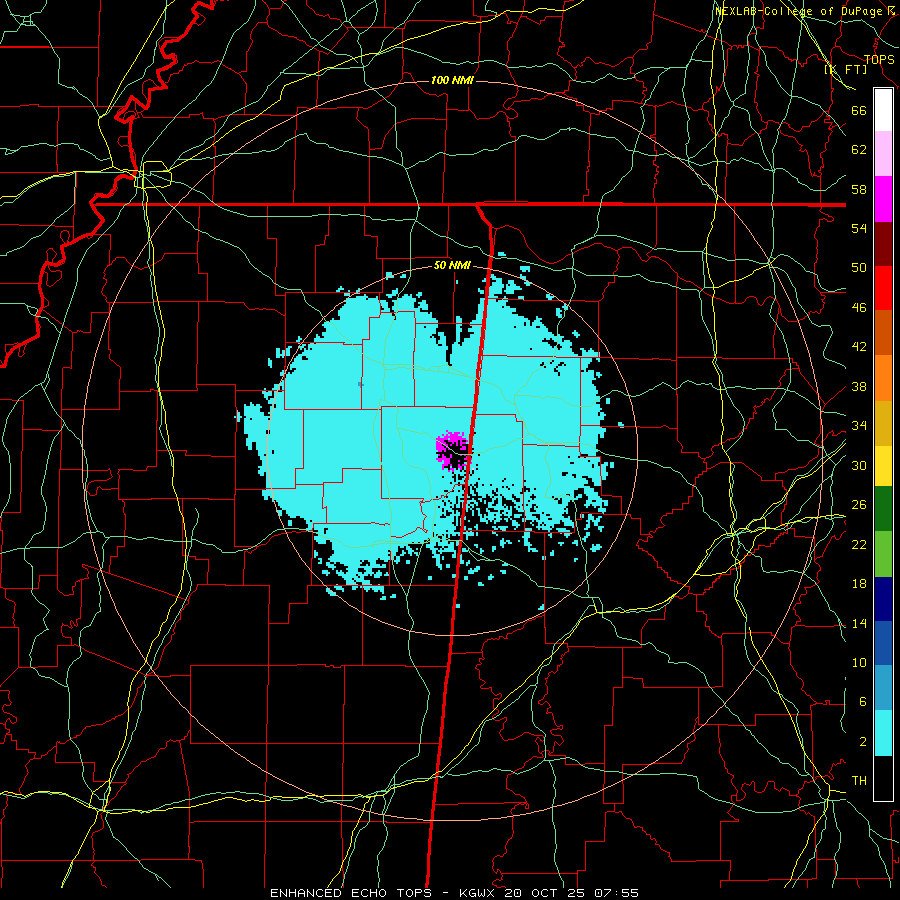Click the steel blue 14 kft swatch
900x900 pixels.
(883, 688)
